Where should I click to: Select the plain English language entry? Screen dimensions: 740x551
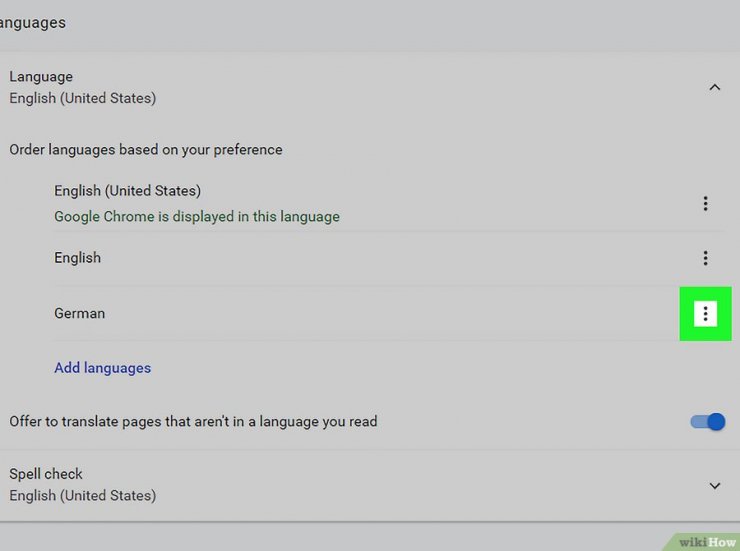point(77,258)
